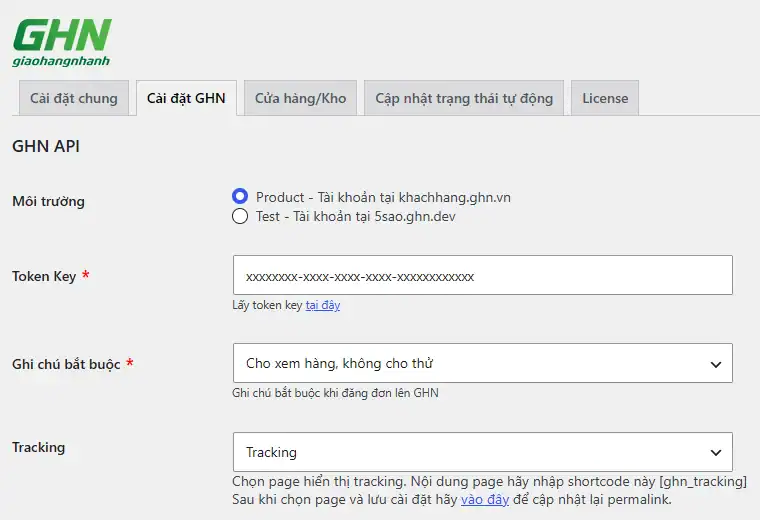Image resolution: width=760 pixels, height=520 pixels.
Task: Click the chevron of 'Cho xem hàng' select
Action: point(716,364)
